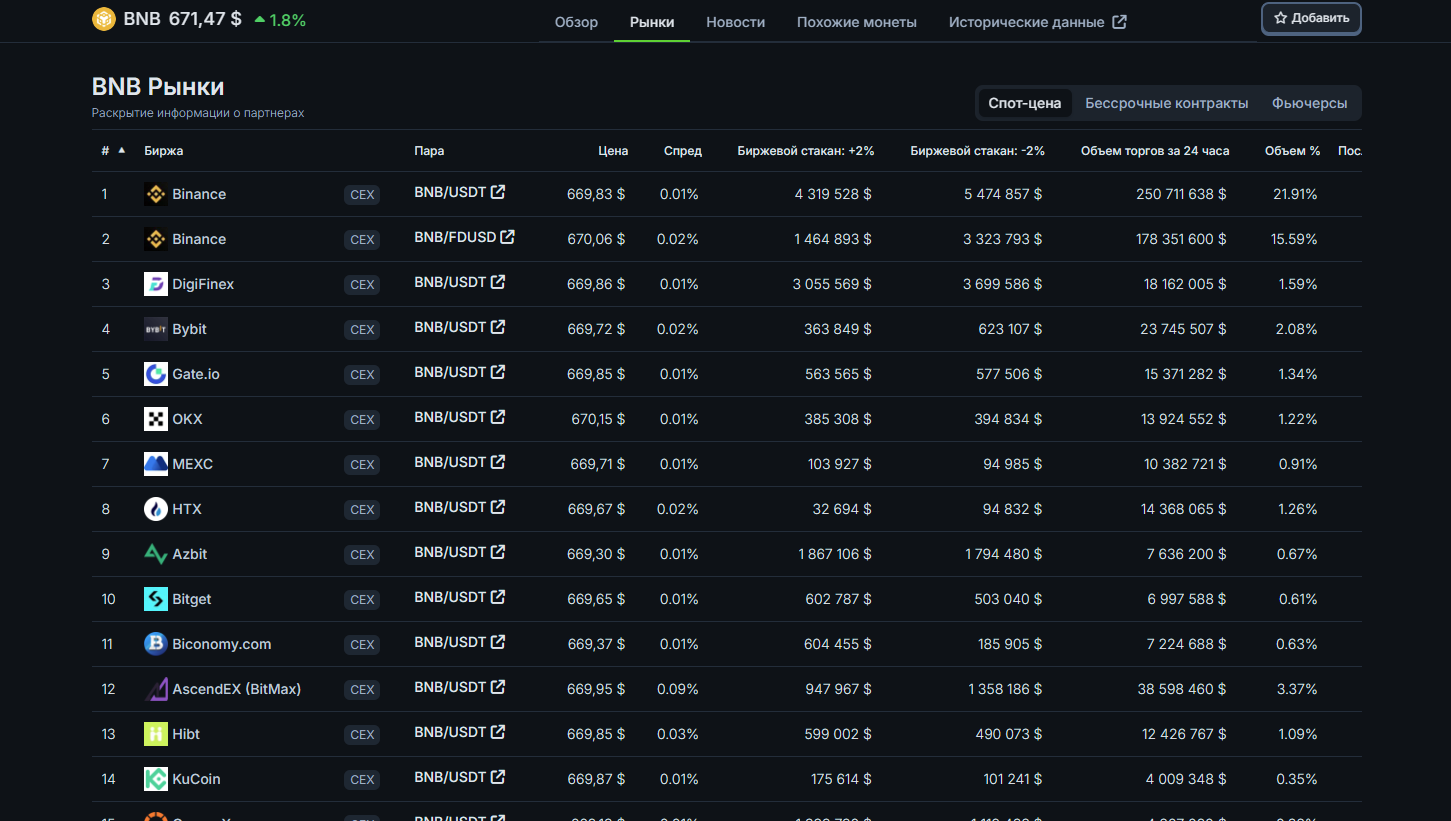Viewport: 1451px width, 821px height.
Task: Open external link icon in MEXC row
Action: [x=498, y=462]
